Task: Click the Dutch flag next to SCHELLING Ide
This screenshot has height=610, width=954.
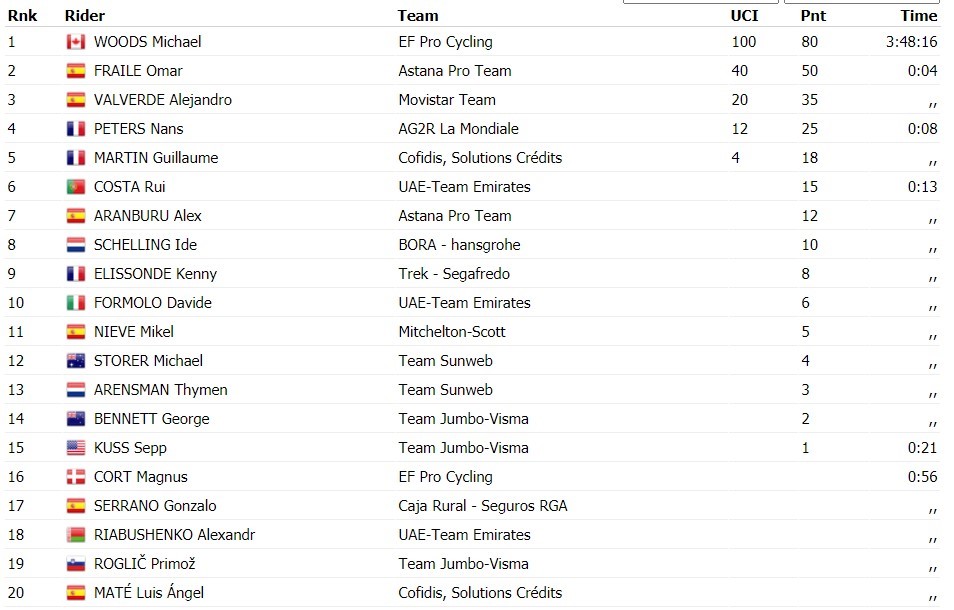Action: pyautogui.click(x=75, y=245)
